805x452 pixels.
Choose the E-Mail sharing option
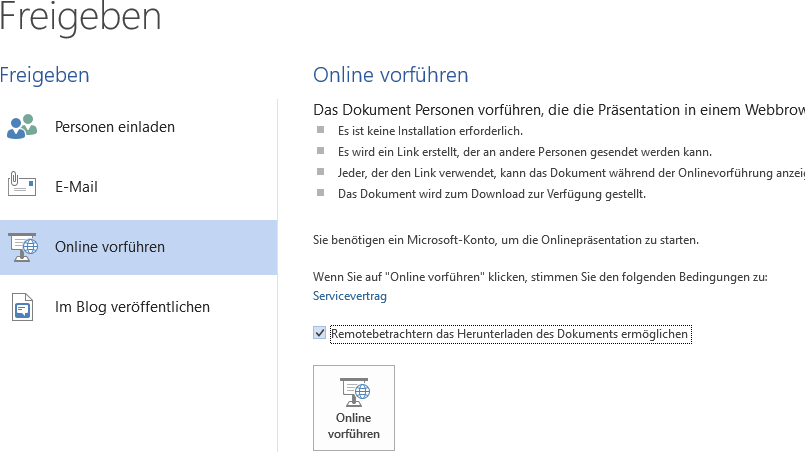76,187
